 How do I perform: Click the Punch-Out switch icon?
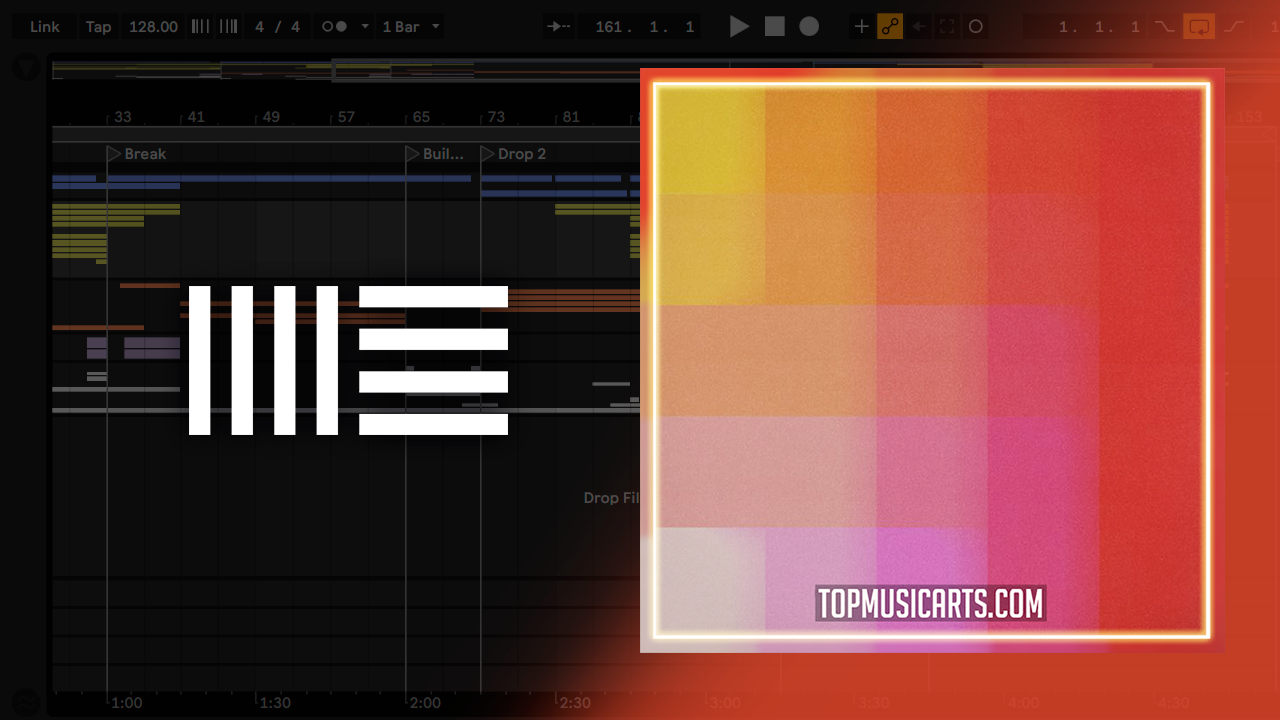pyautogui.click(x=1234, y=27)
